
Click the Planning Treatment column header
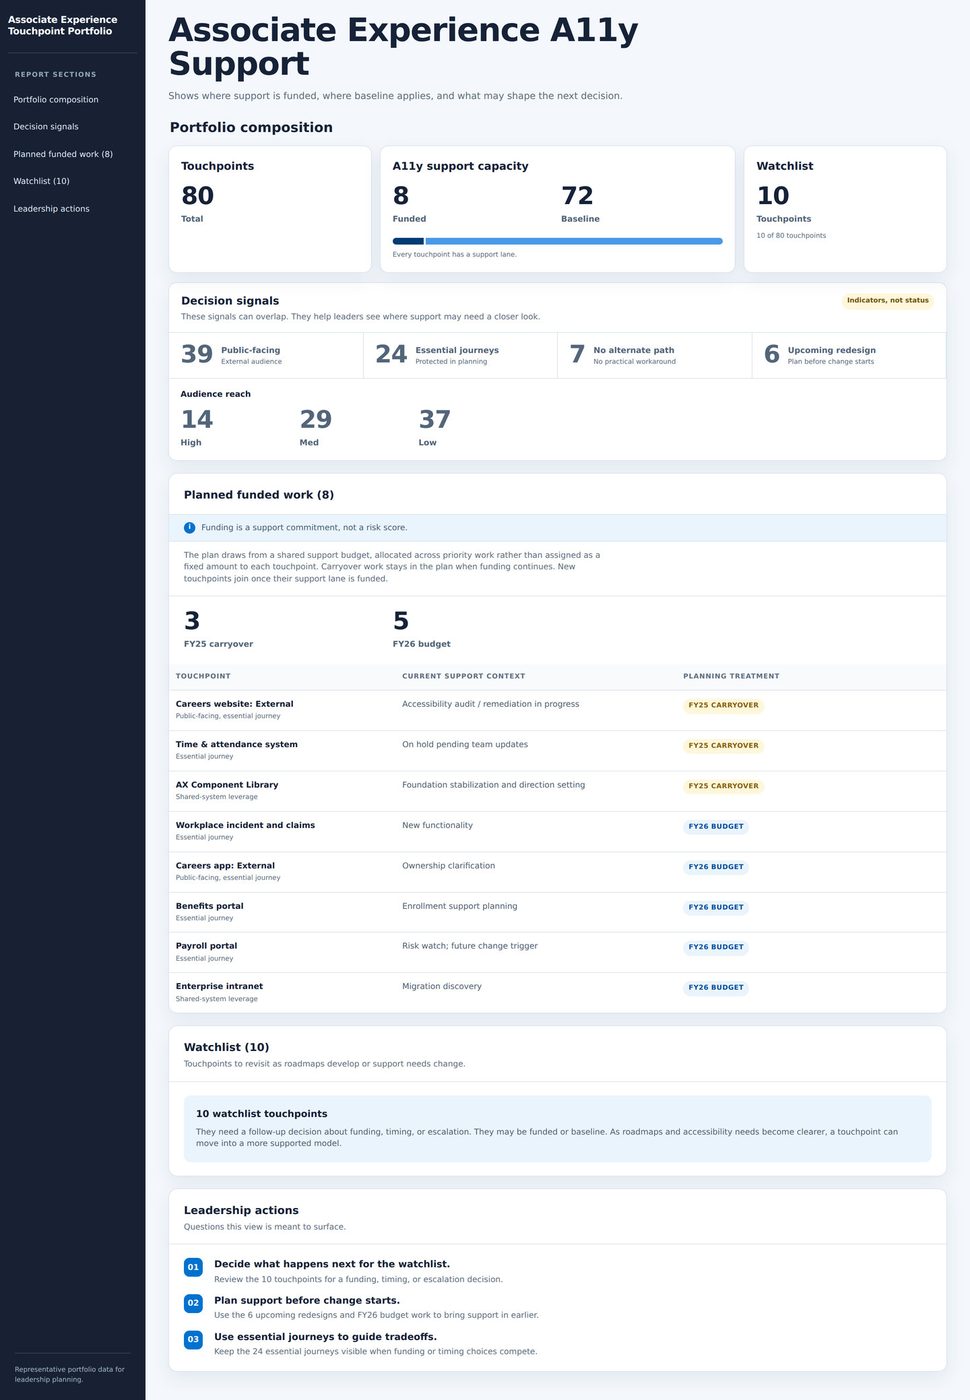pos(731,676)
